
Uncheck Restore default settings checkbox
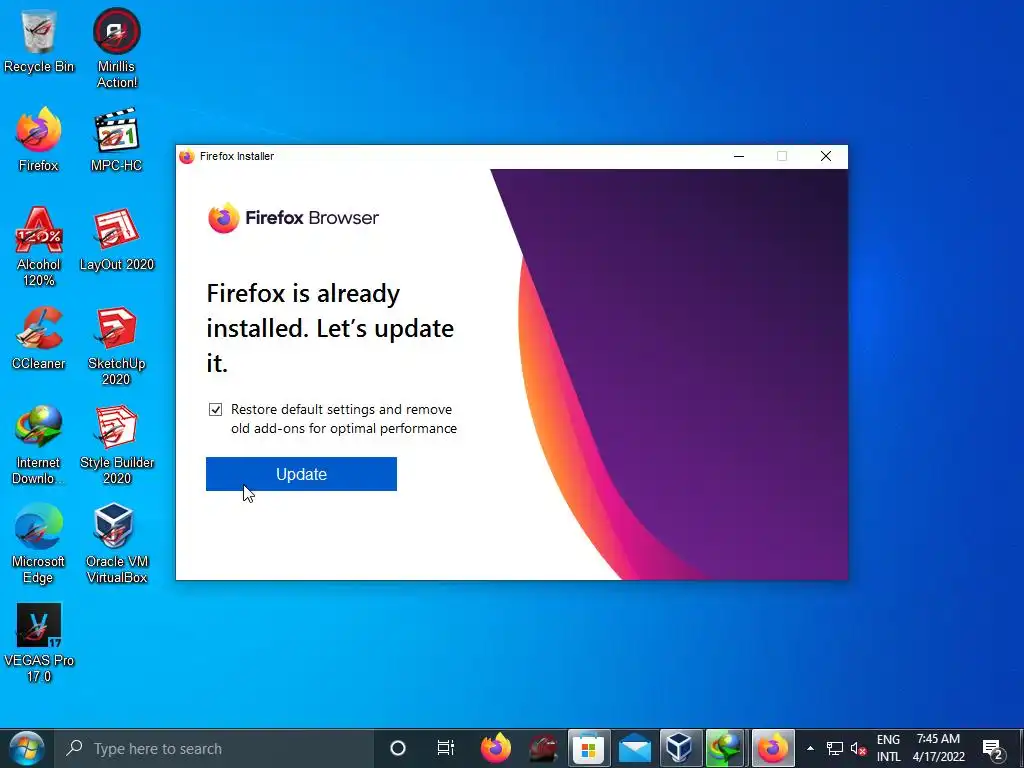(x=215, y=409)
